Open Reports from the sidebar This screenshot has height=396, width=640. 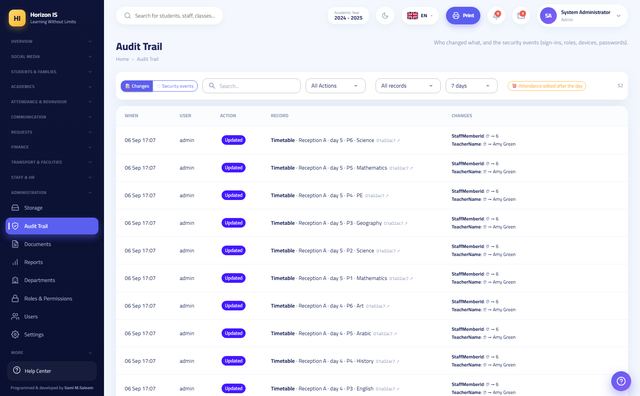pos(52,262)
